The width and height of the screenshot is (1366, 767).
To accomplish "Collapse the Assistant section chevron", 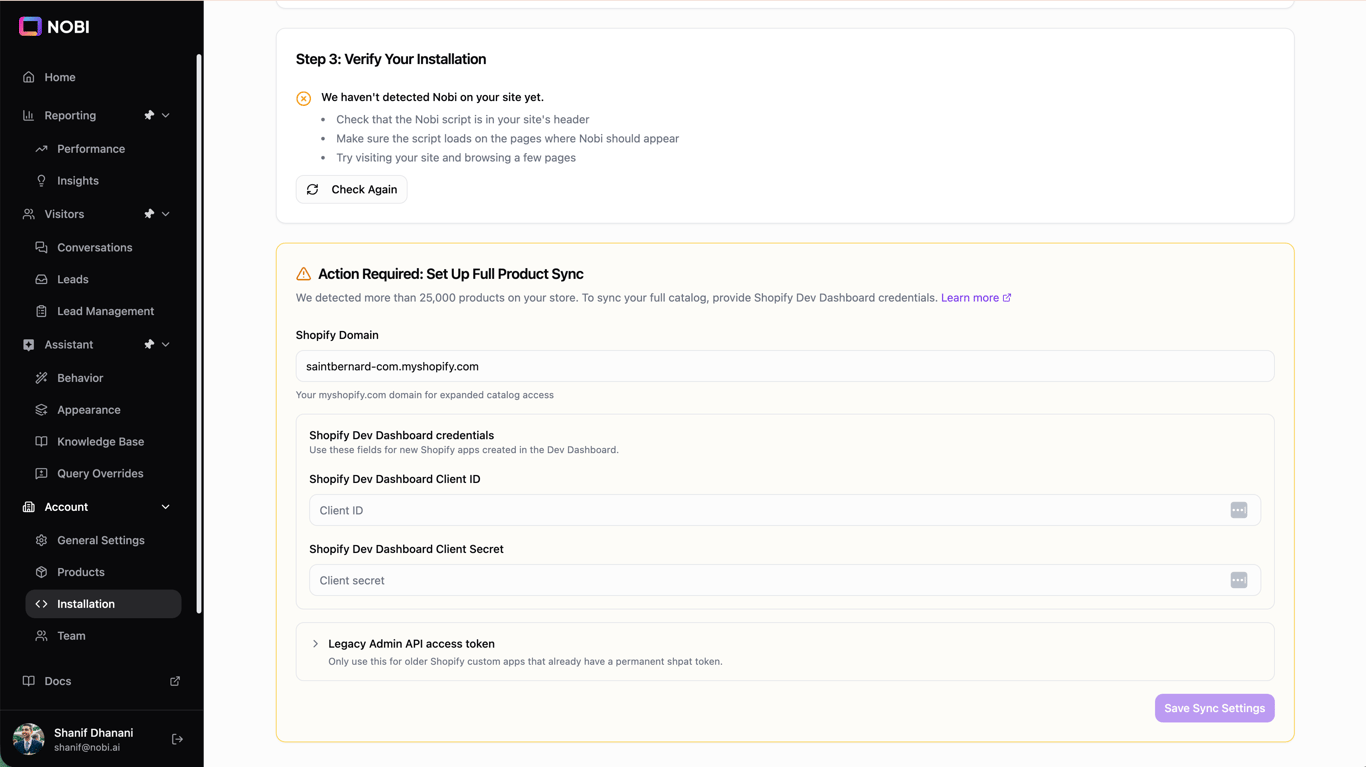I will click(x=166, y=344).
